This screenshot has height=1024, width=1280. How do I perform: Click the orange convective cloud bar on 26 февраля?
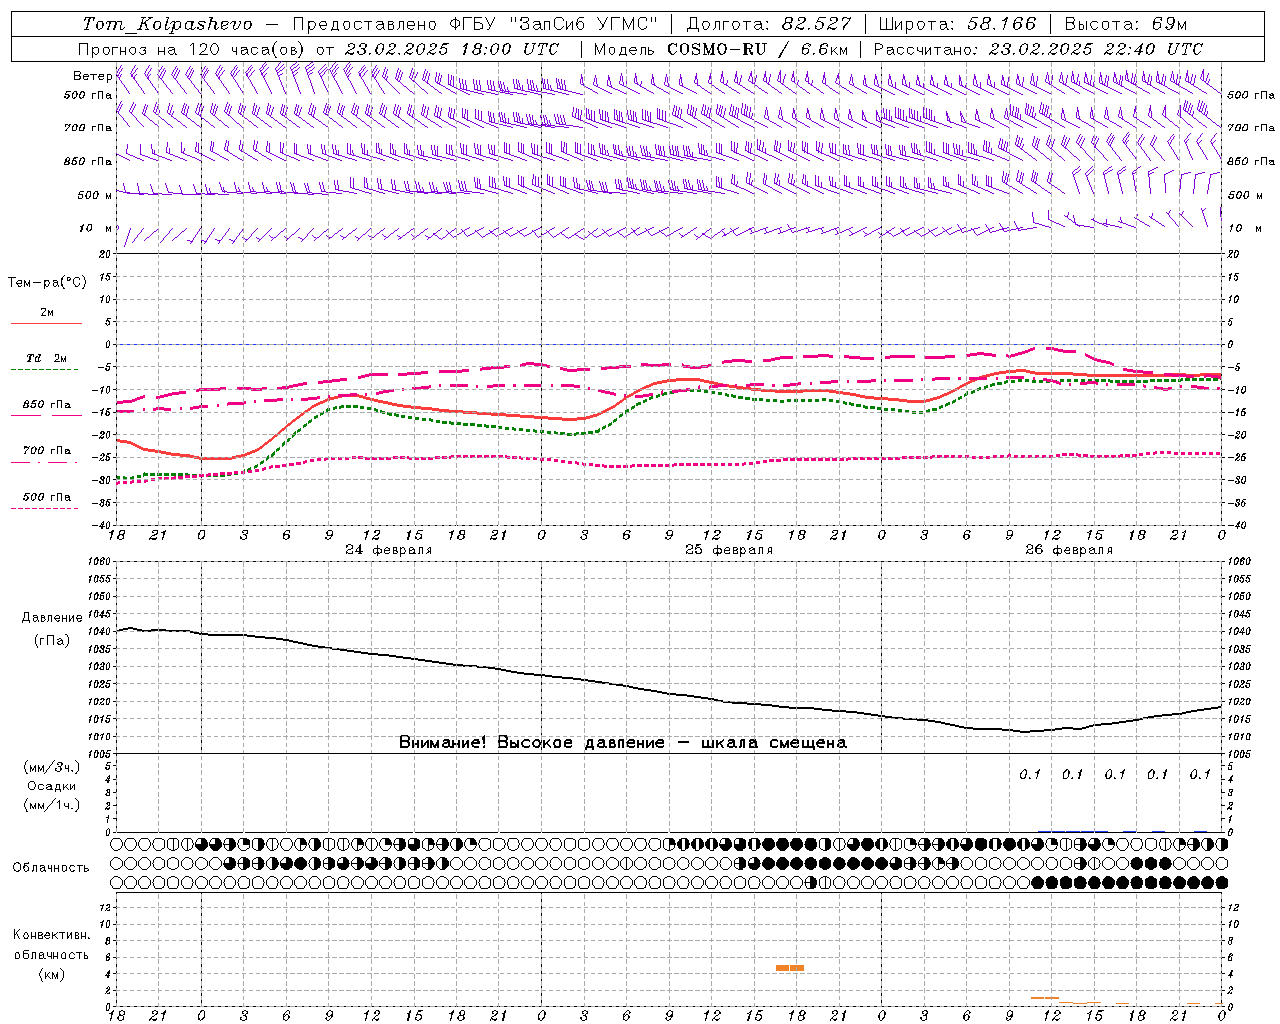coord(1045,998)
